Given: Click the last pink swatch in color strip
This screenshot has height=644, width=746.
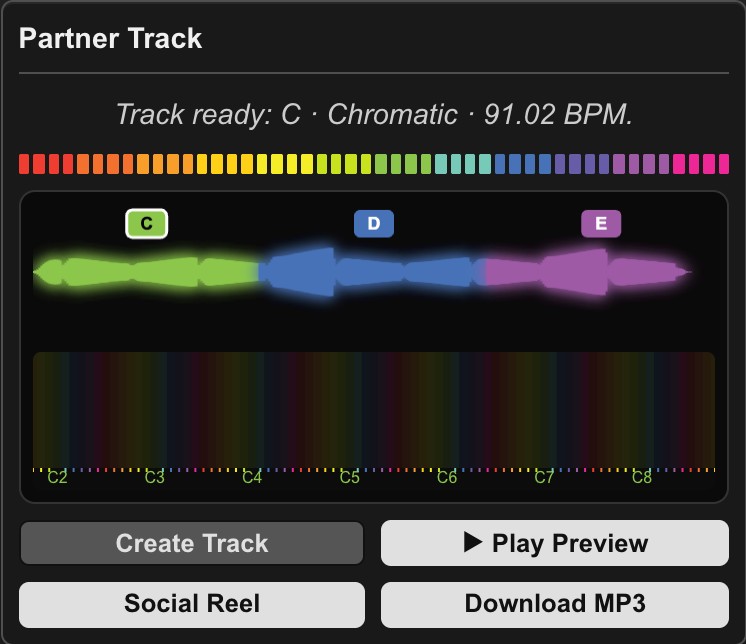Looking at the screenshot, I should (724, 164).
